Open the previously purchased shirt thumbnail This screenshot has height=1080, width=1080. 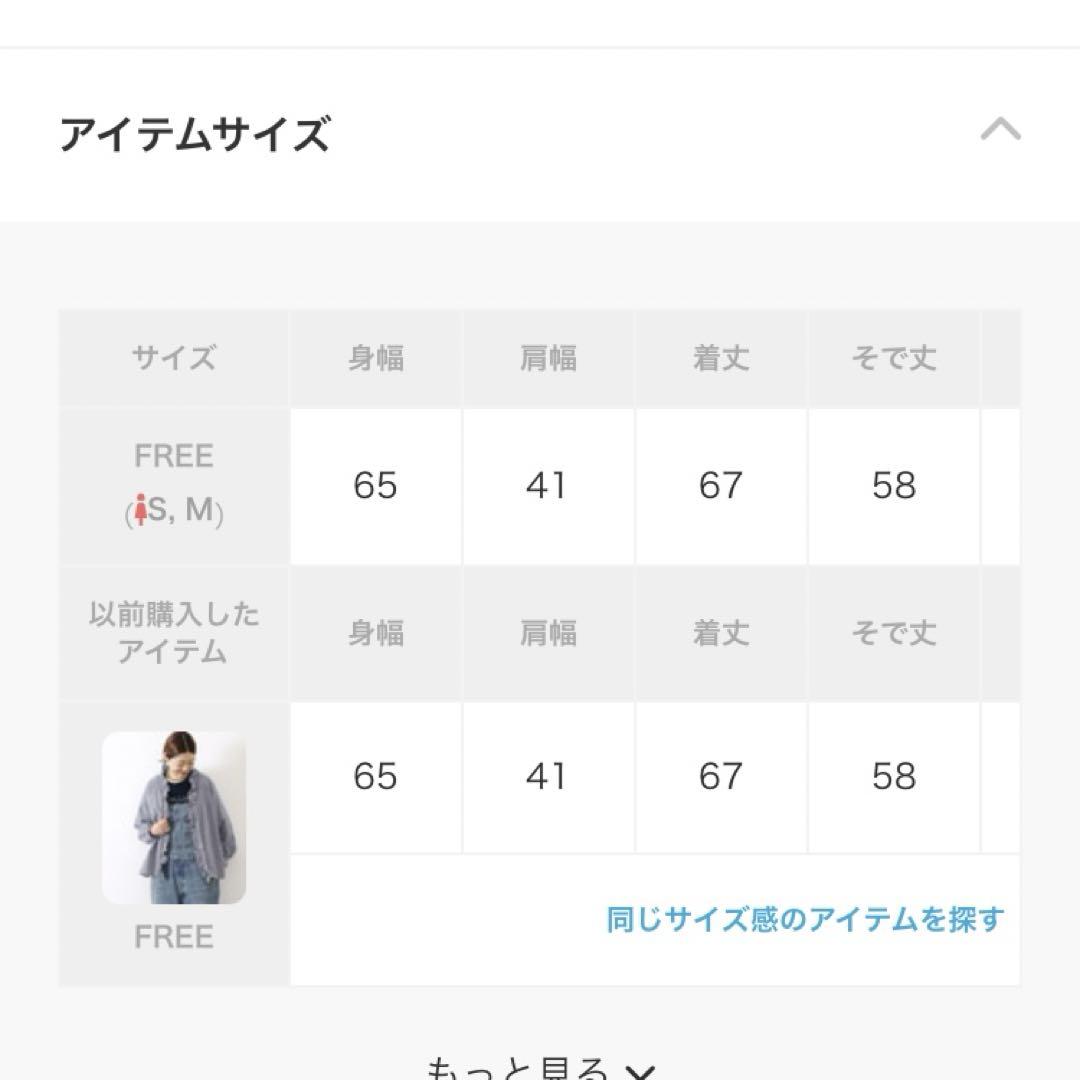pos(174,818)
